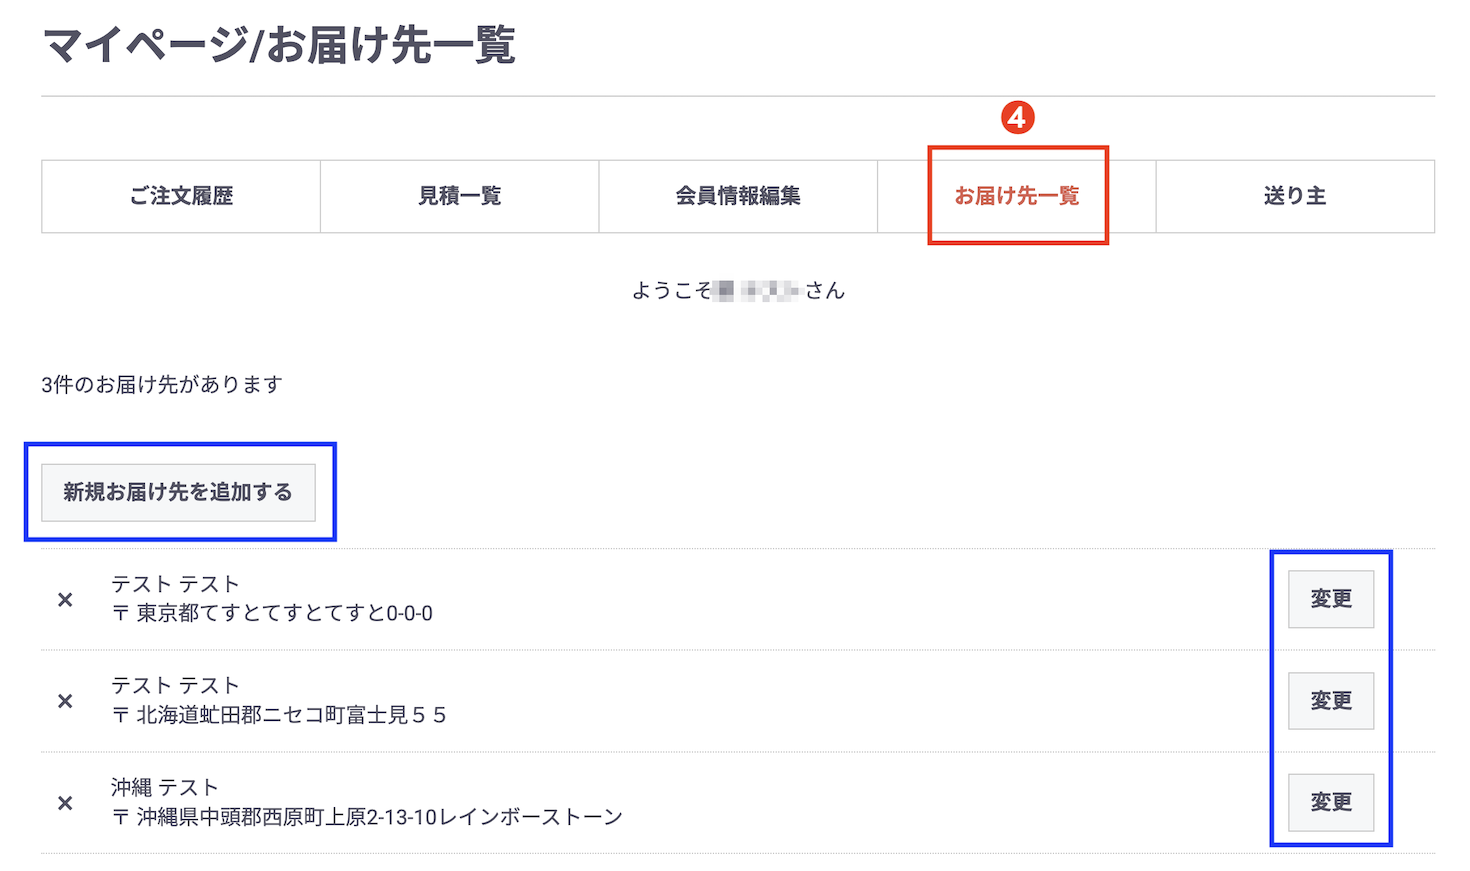Go to the 会員情報編集 tab
Image resolution: width=1470 pixels, height=871 pixels.
pos(737,196)
